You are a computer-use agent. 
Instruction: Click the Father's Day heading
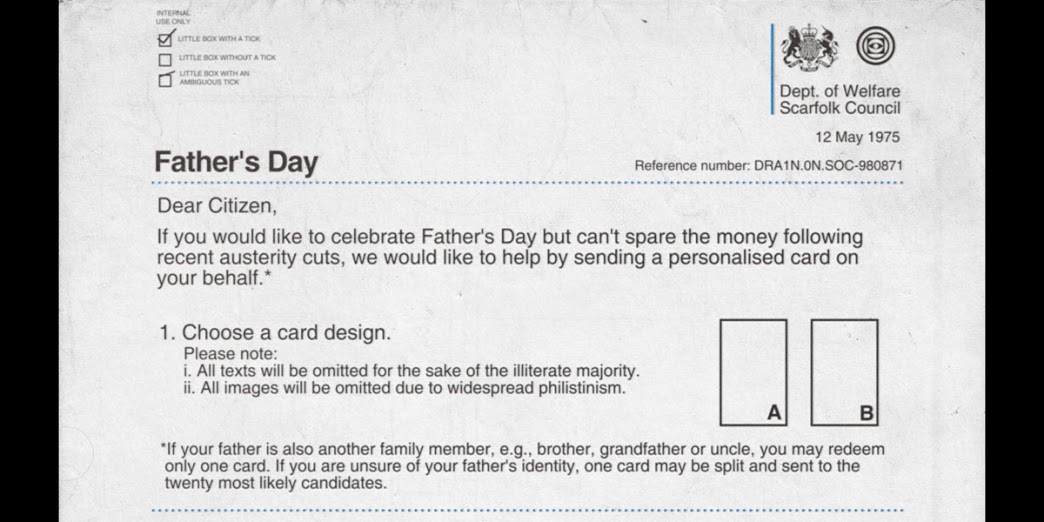(236, 162)
